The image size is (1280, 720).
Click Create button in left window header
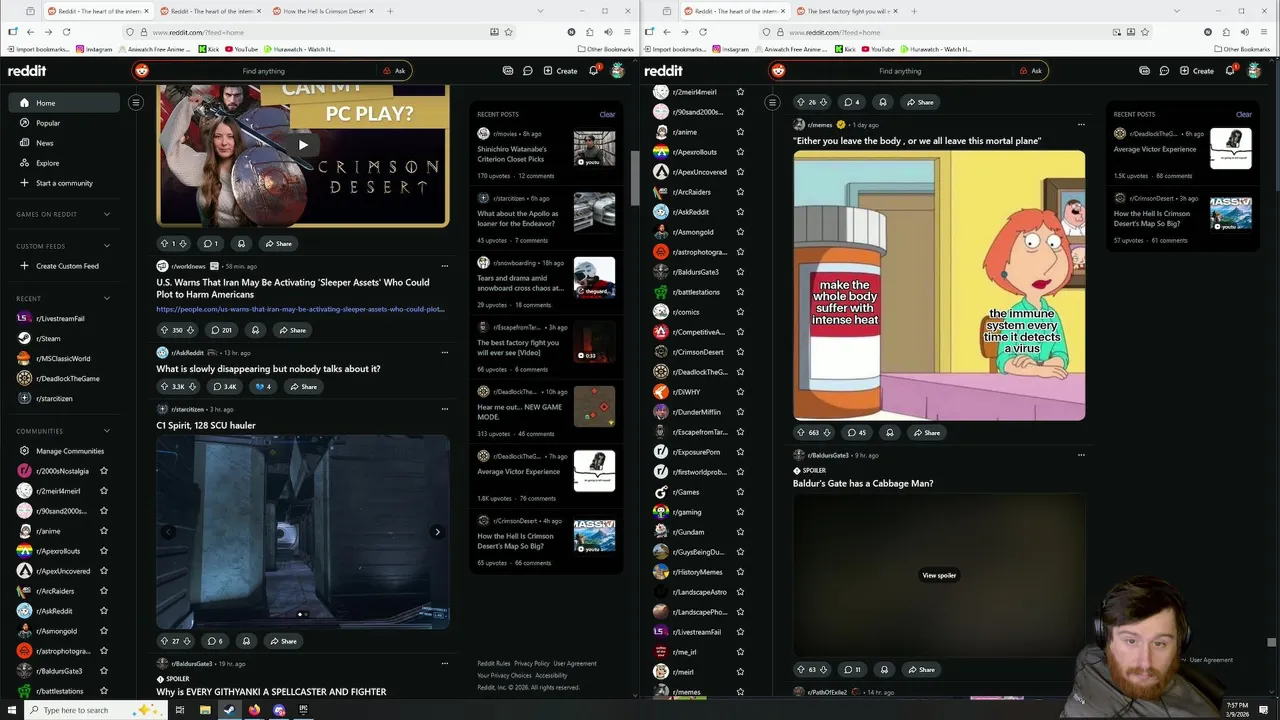click(560, 71)
